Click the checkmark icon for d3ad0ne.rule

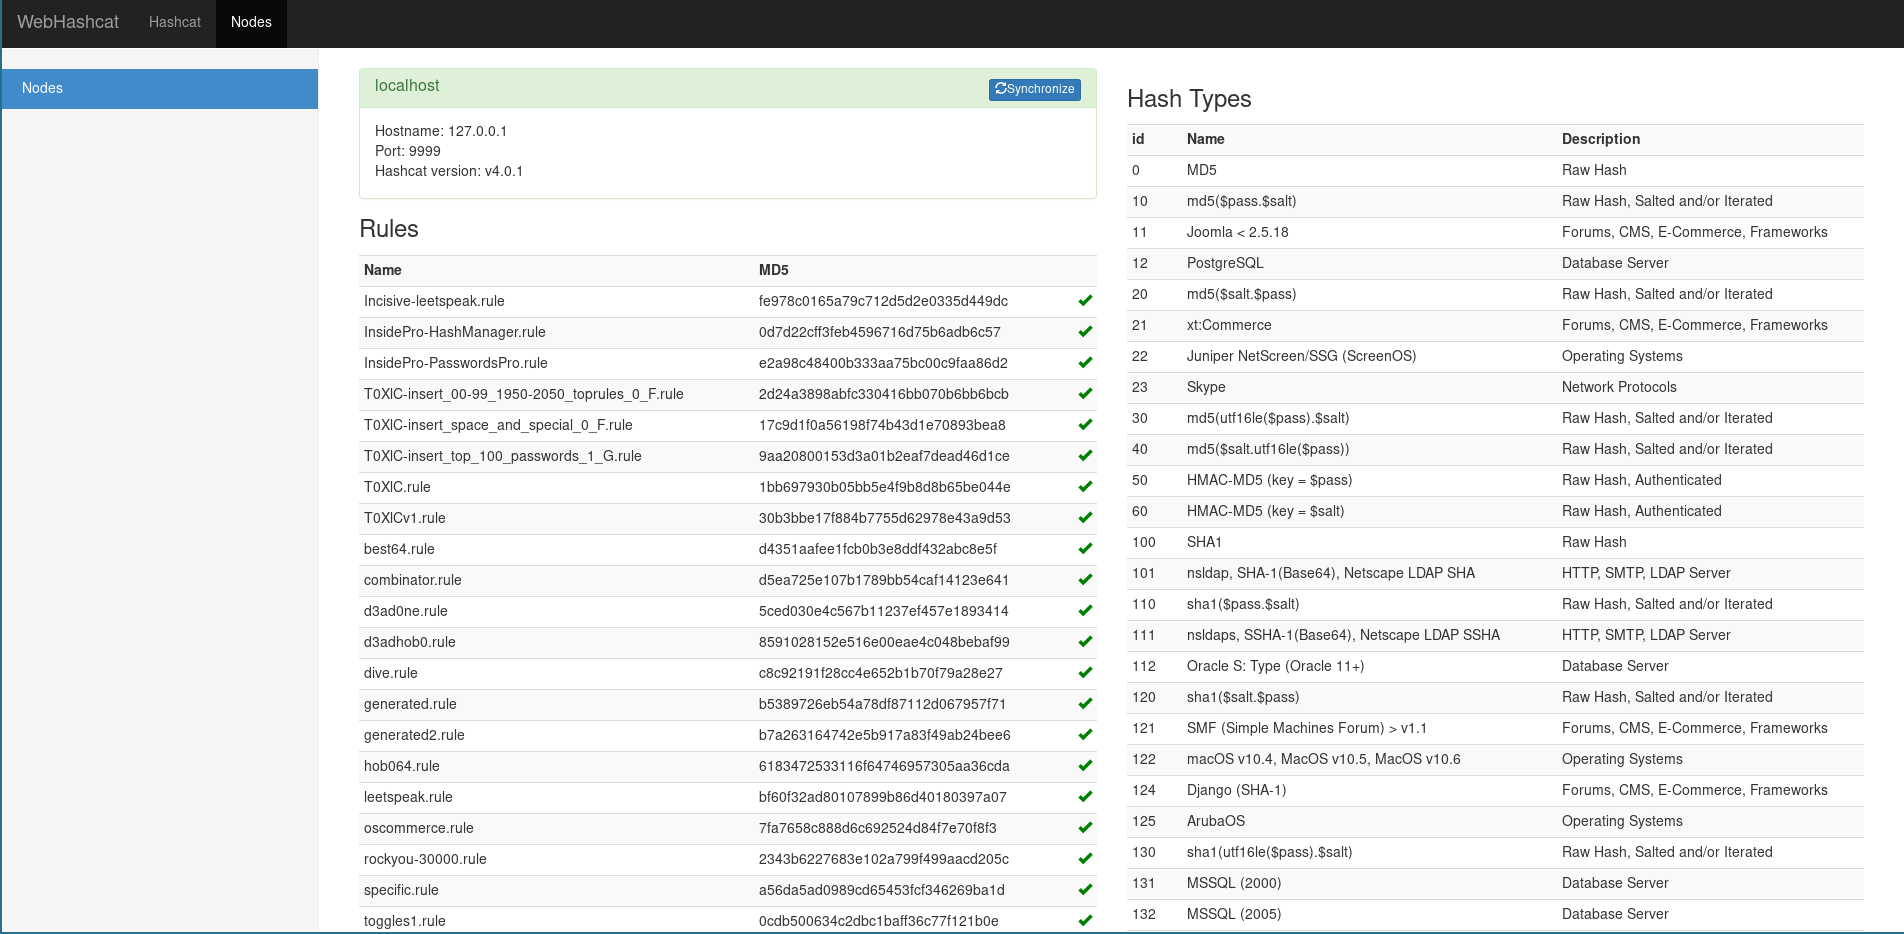coord(1085,611)
